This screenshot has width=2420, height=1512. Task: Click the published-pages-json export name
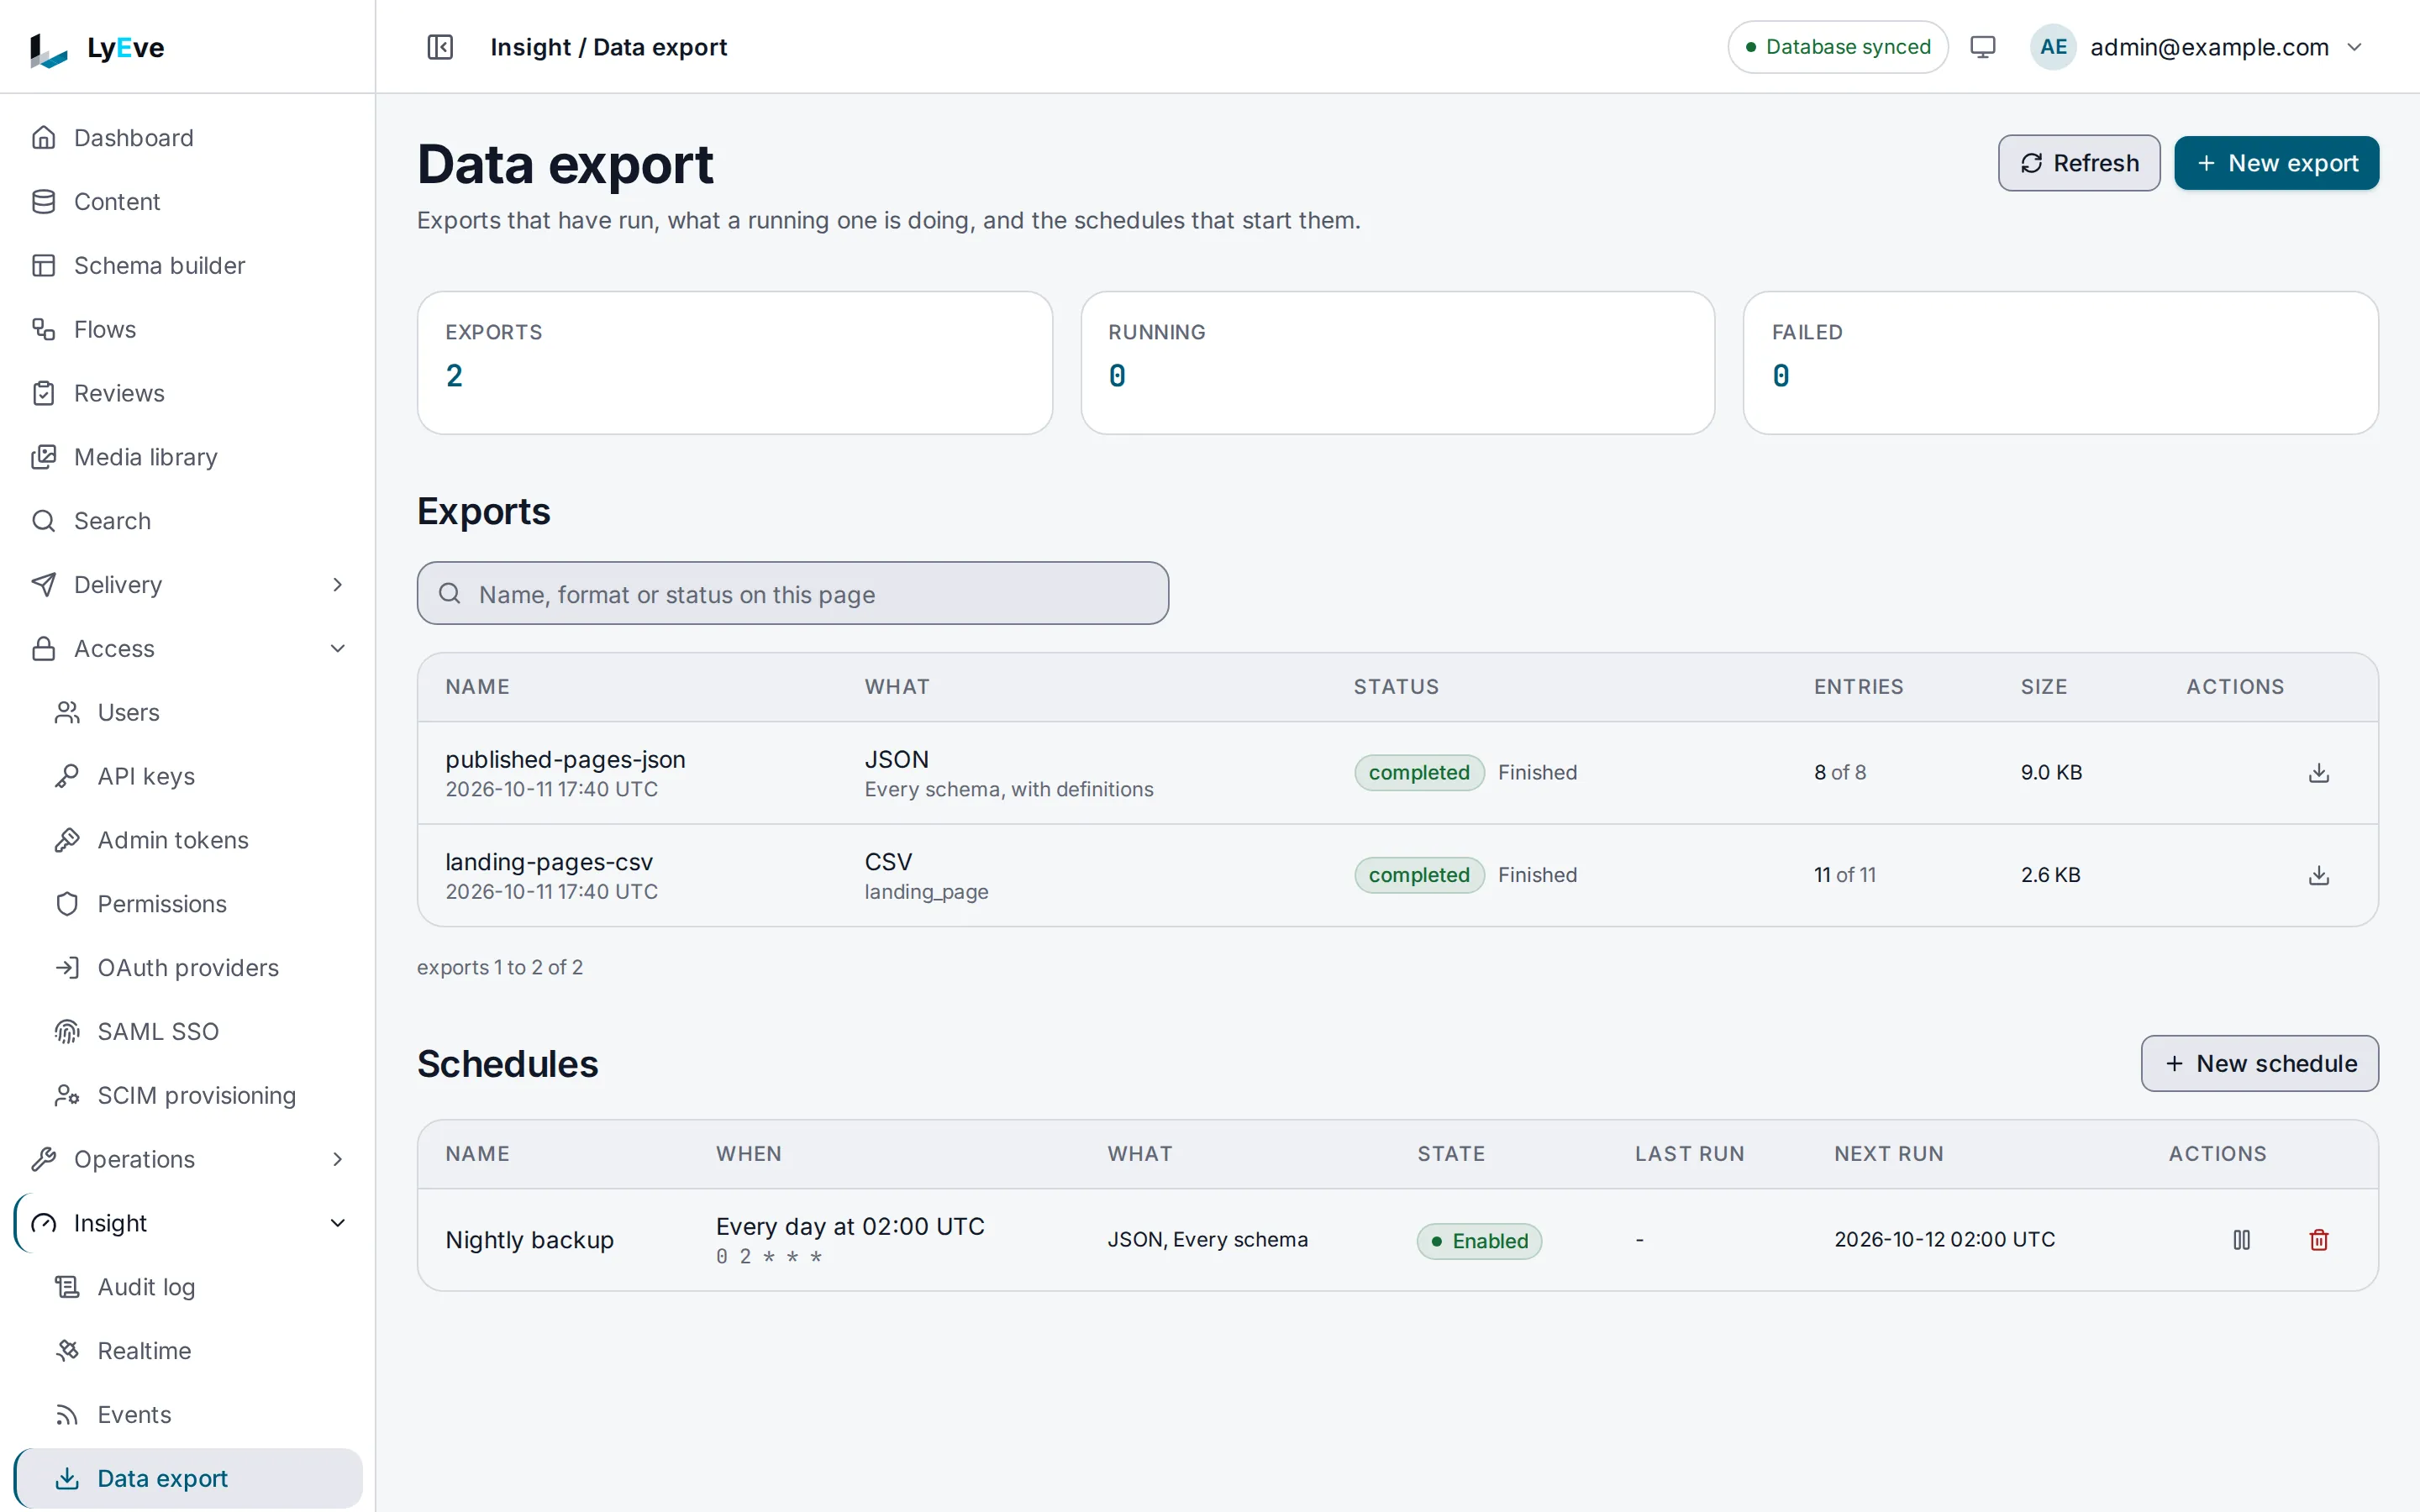coord(565,760)
